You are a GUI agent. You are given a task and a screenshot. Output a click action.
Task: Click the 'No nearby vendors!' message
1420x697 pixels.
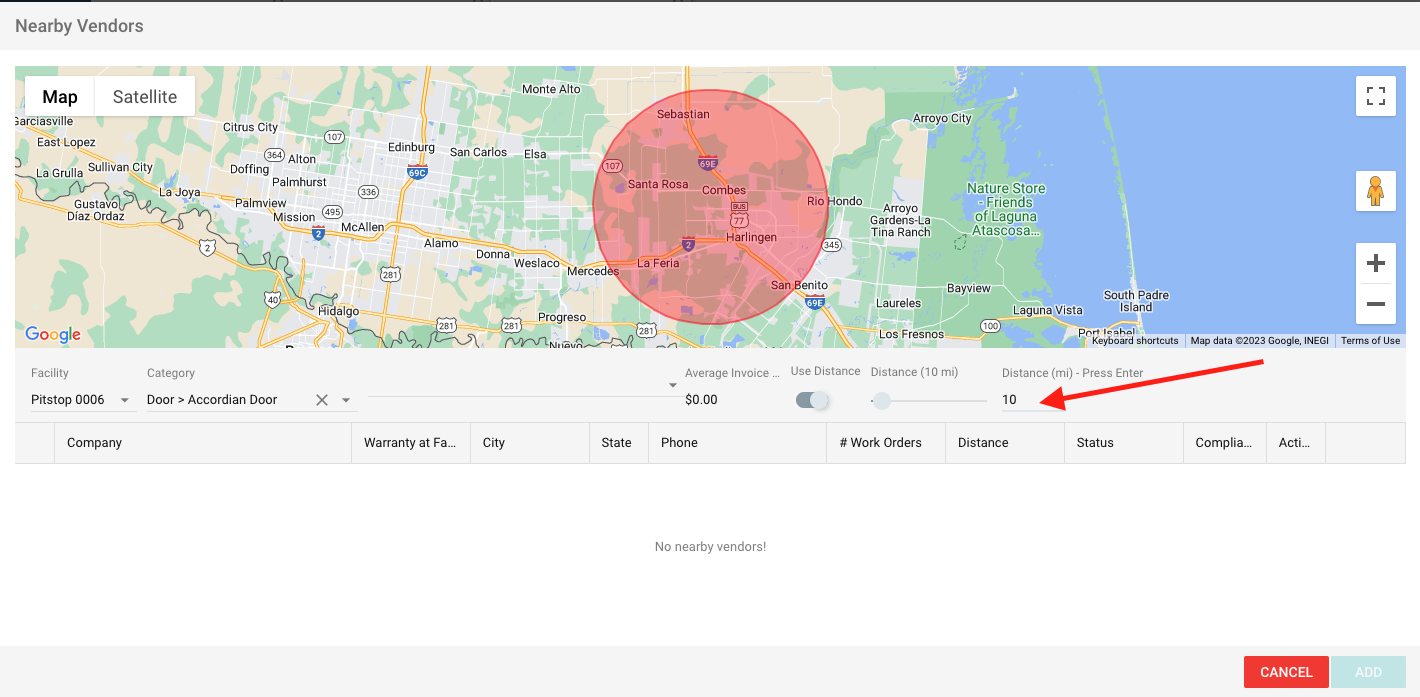coord(710,547)
